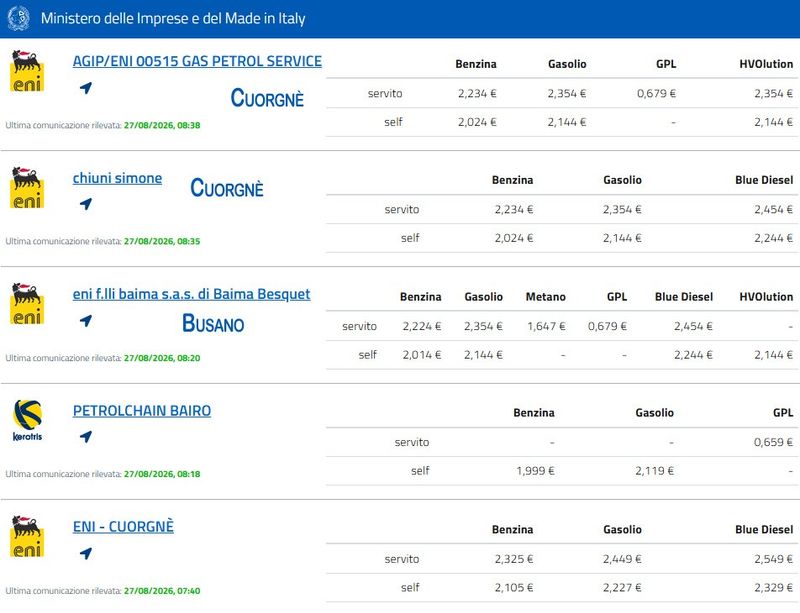
Task: Click self row label in ENI - CUORGNÈ table
Action: pyautogui.click(x=410, y=587)
